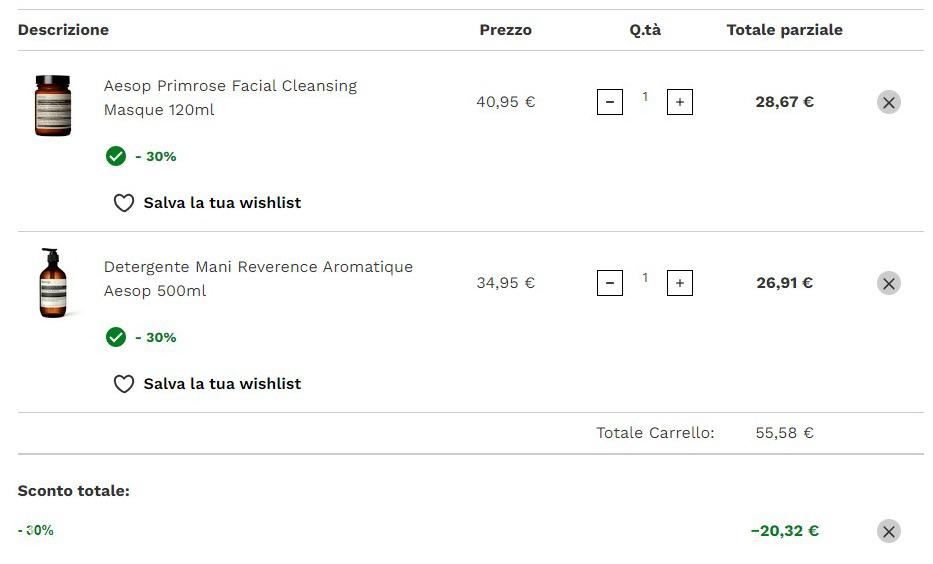The image size is (933, 564).
Task: Decrease quantity of Detergente Mani Reverence
Action: (x=609, y=283)
